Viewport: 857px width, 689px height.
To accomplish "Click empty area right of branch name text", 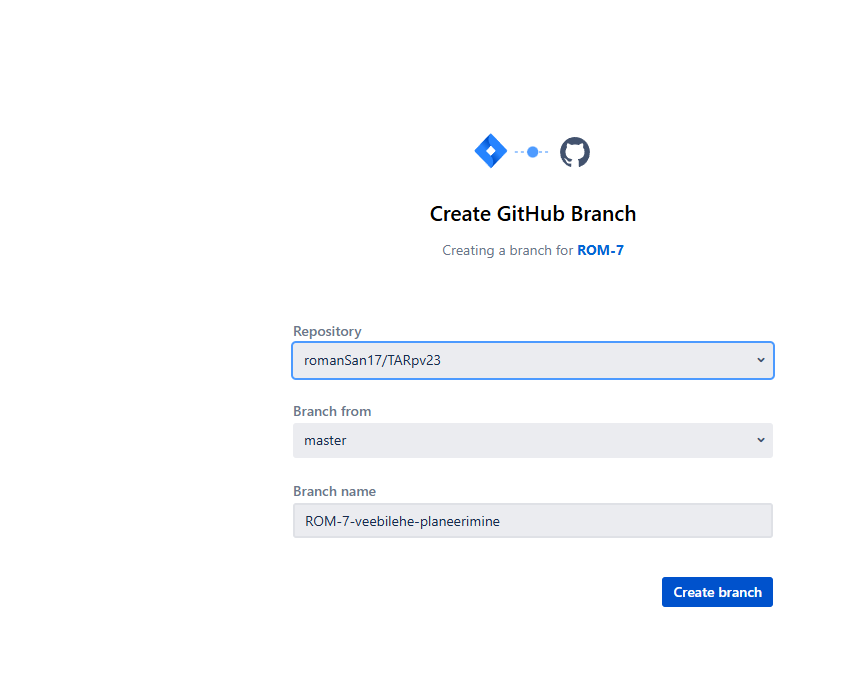I will pos(634,521).
